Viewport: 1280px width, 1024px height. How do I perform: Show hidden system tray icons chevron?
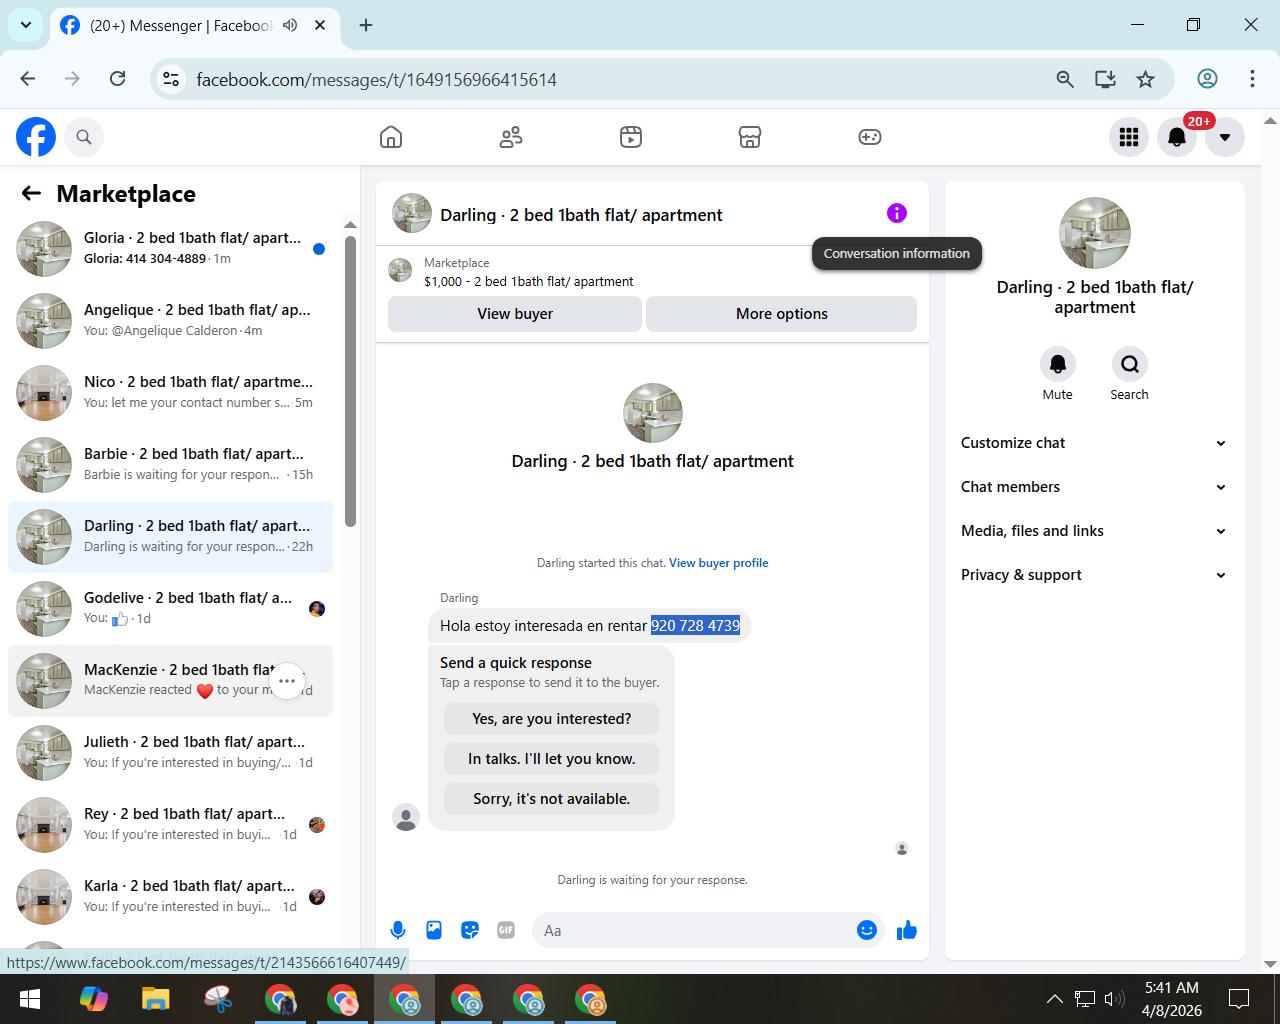click(1054, 999)
